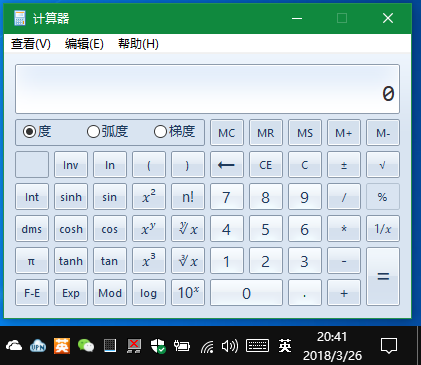Open the OneDrive cloud tray icon
421x365 pixels.
[14, 346]
